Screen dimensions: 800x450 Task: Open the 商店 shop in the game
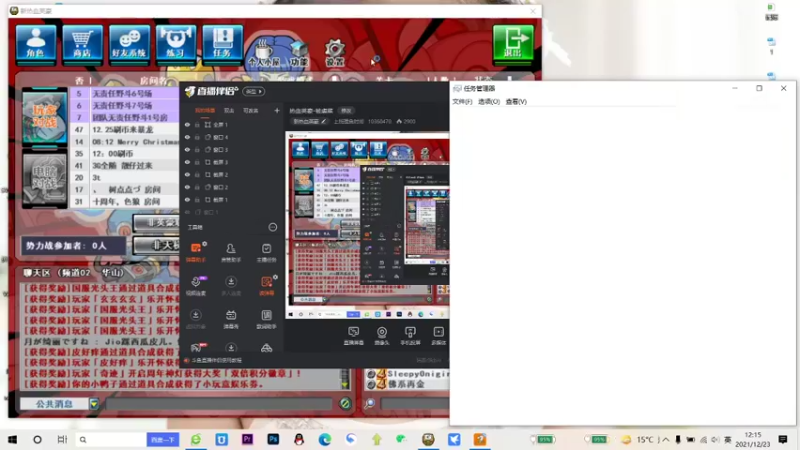coord(82,43)
